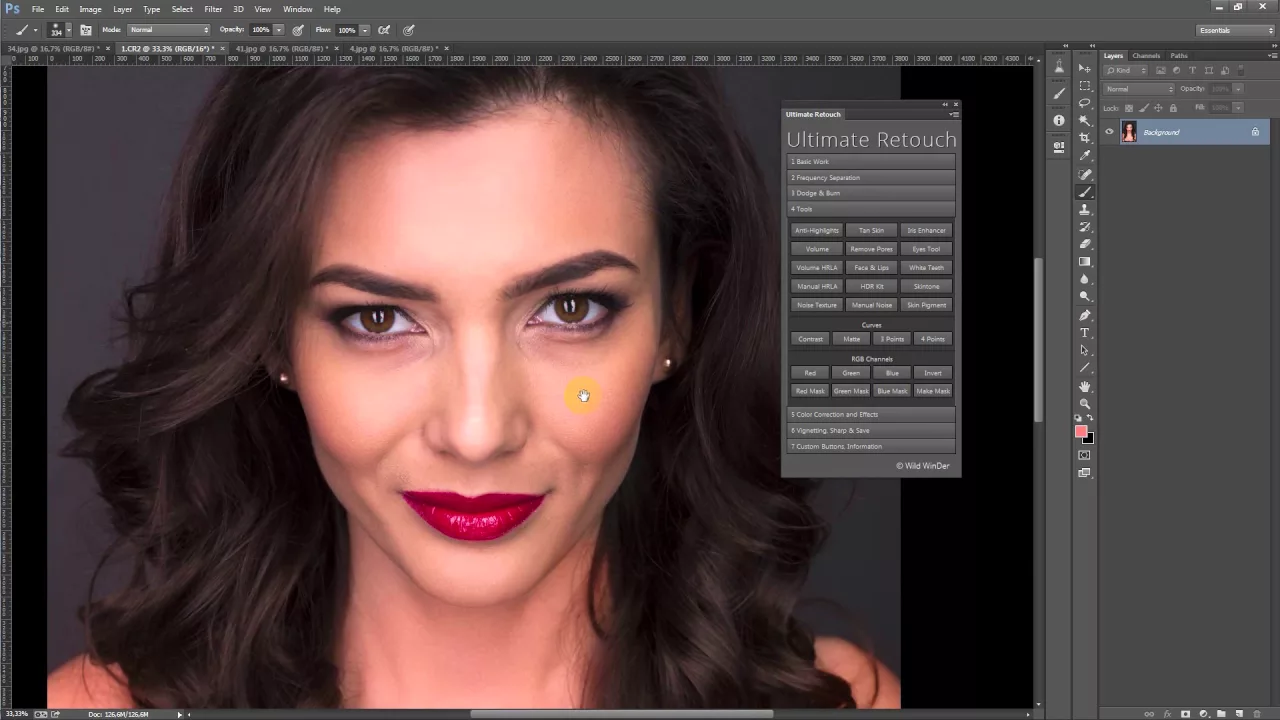
Task: Open the Filter menu
Action: click(x=213, y=9)
